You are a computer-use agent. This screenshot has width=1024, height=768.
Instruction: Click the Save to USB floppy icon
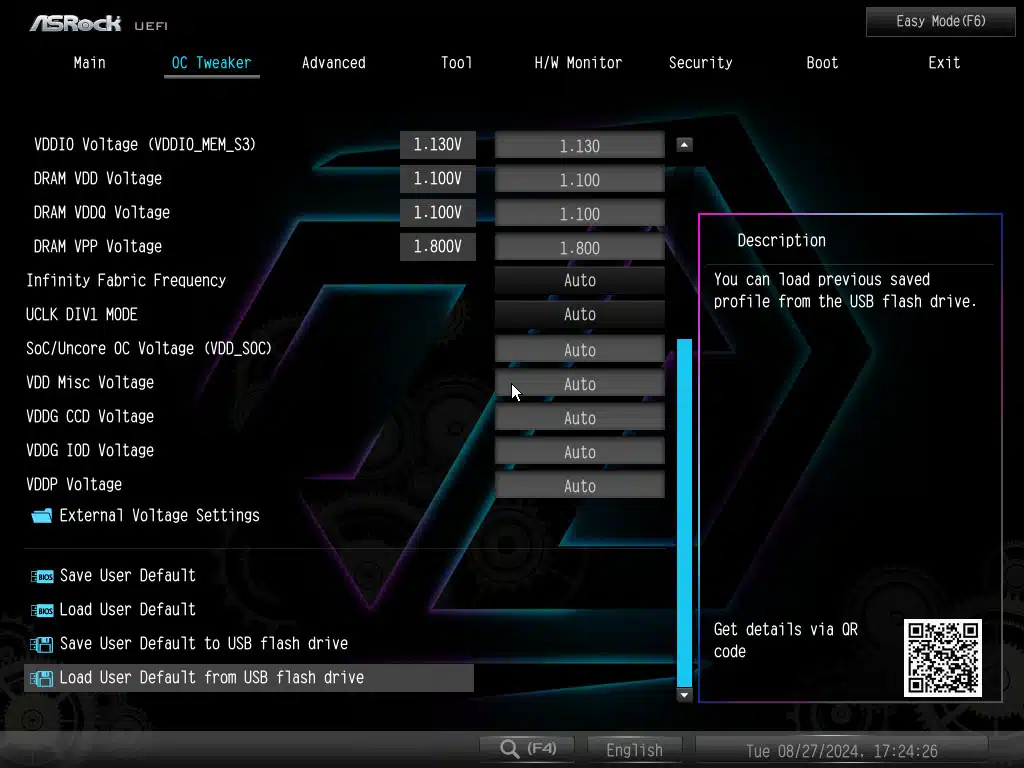click(42, 644)
